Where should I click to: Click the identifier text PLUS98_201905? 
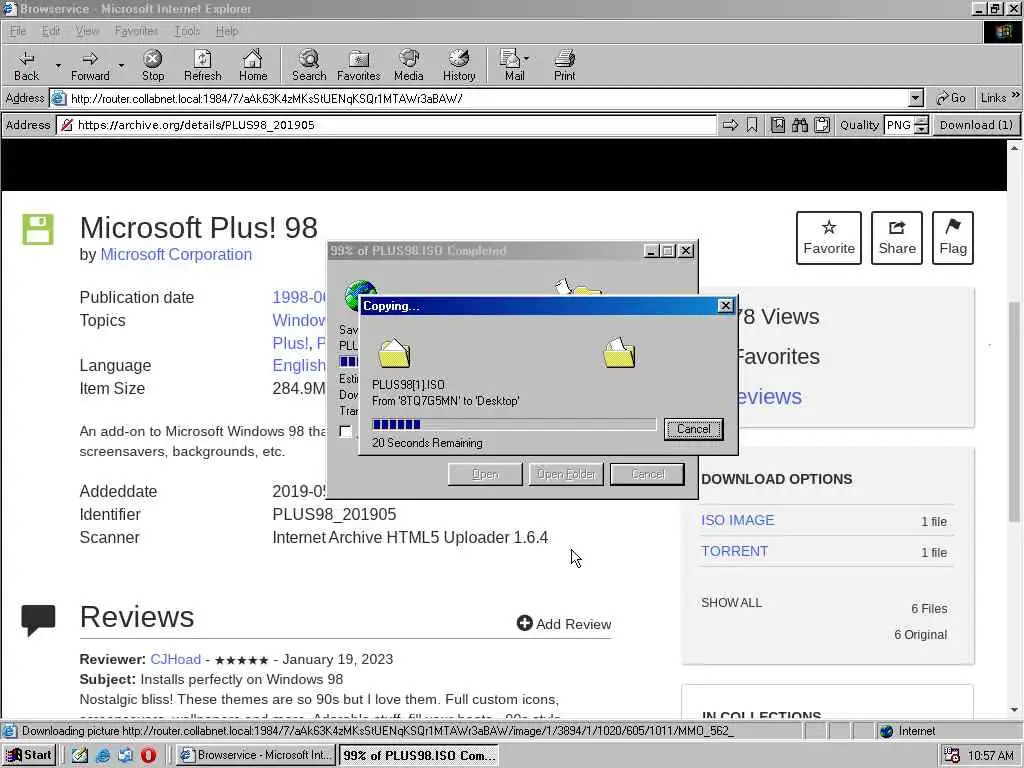click(x=334, y=514)
